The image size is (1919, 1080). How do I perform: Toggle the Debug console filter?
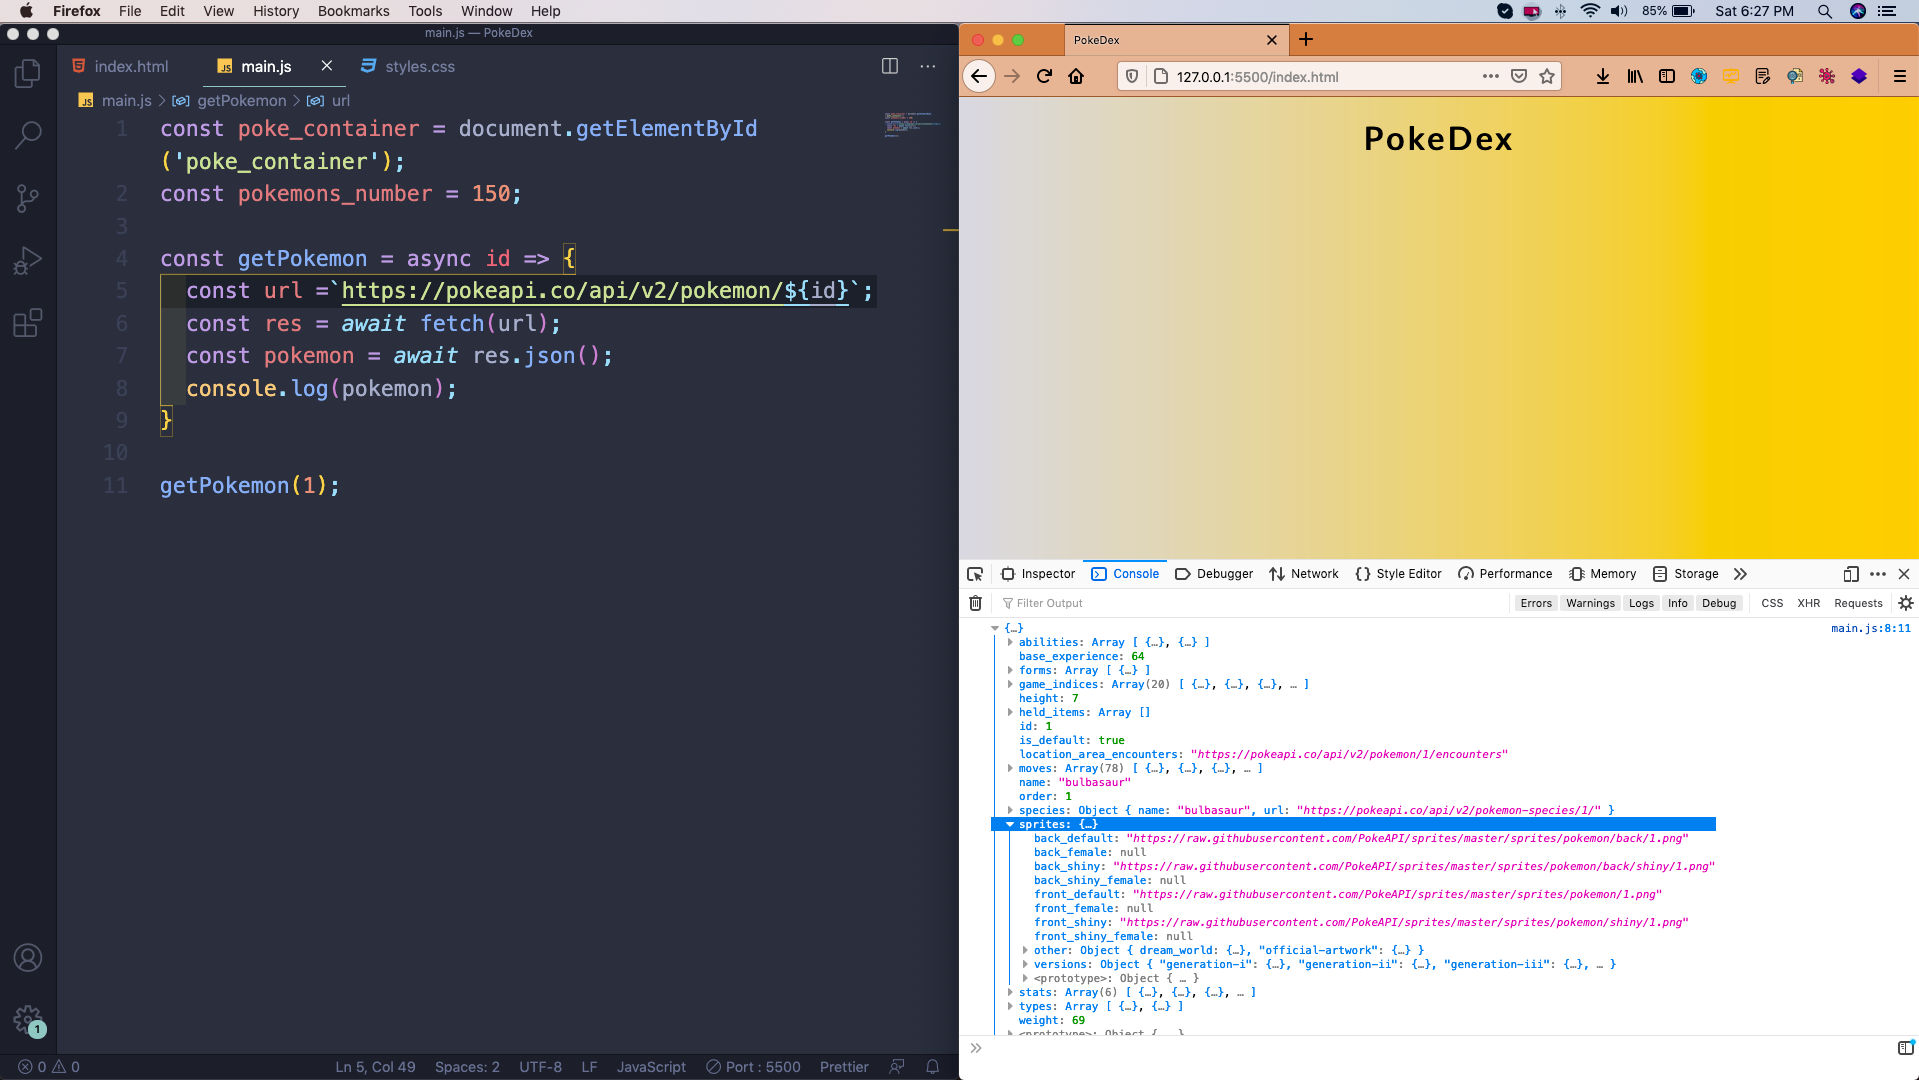(x=1719, y=603)
